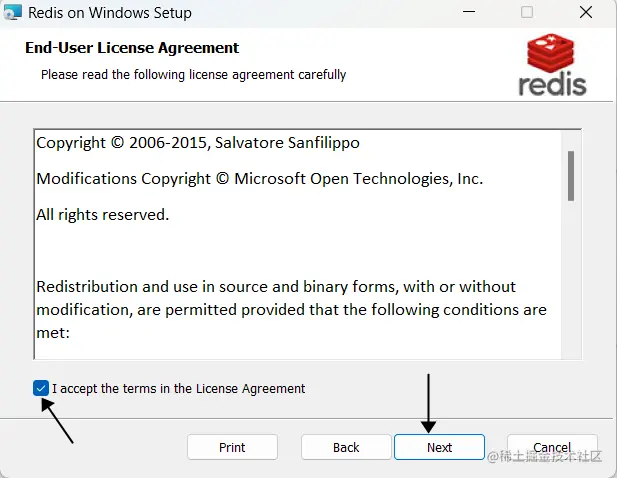Click the 'End-User License Agreement' heading
This screenshot has height=478, width=617.
click(x=132, y=48)
